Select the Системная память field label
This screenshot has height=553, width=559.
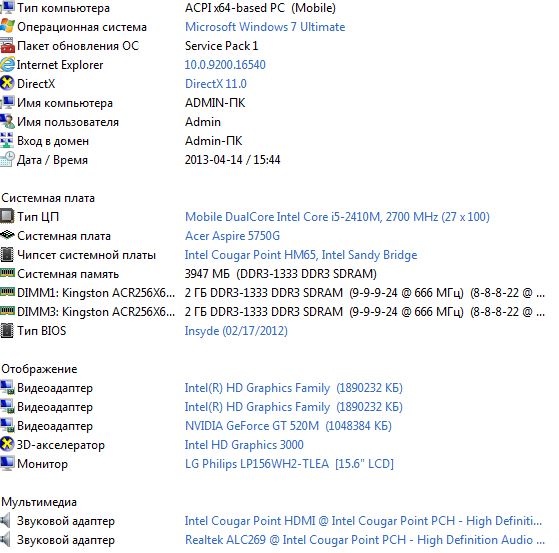click(x=68, y=274)
